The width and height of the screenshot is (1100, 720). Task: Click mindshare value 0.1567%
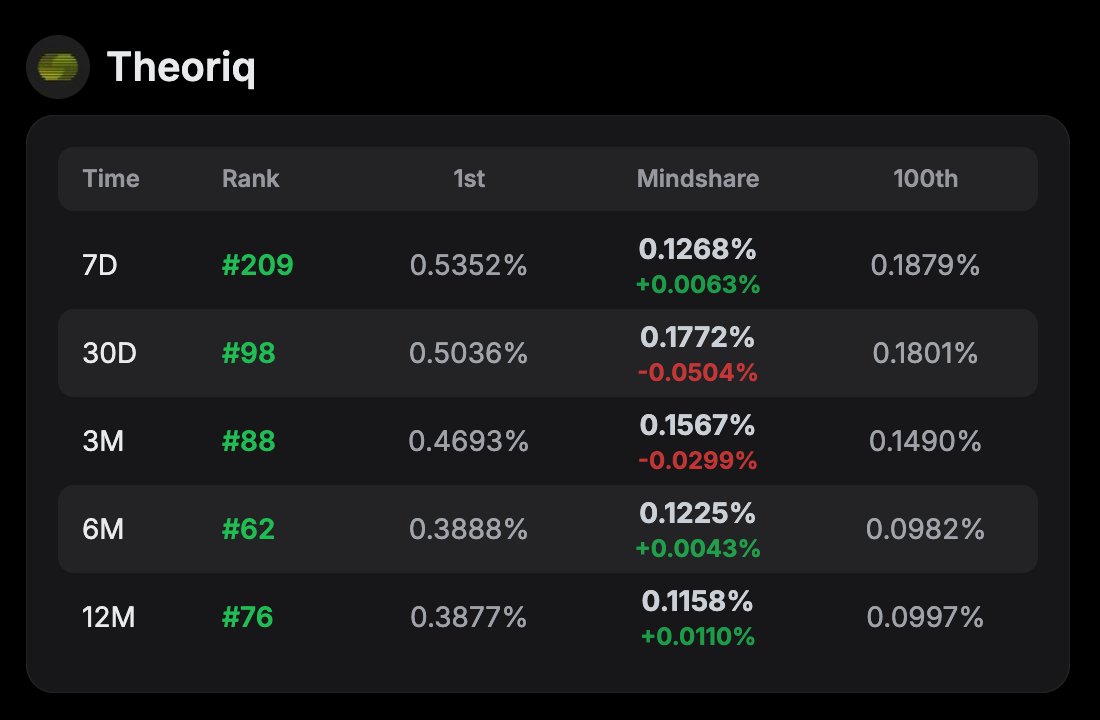point(697,425)
